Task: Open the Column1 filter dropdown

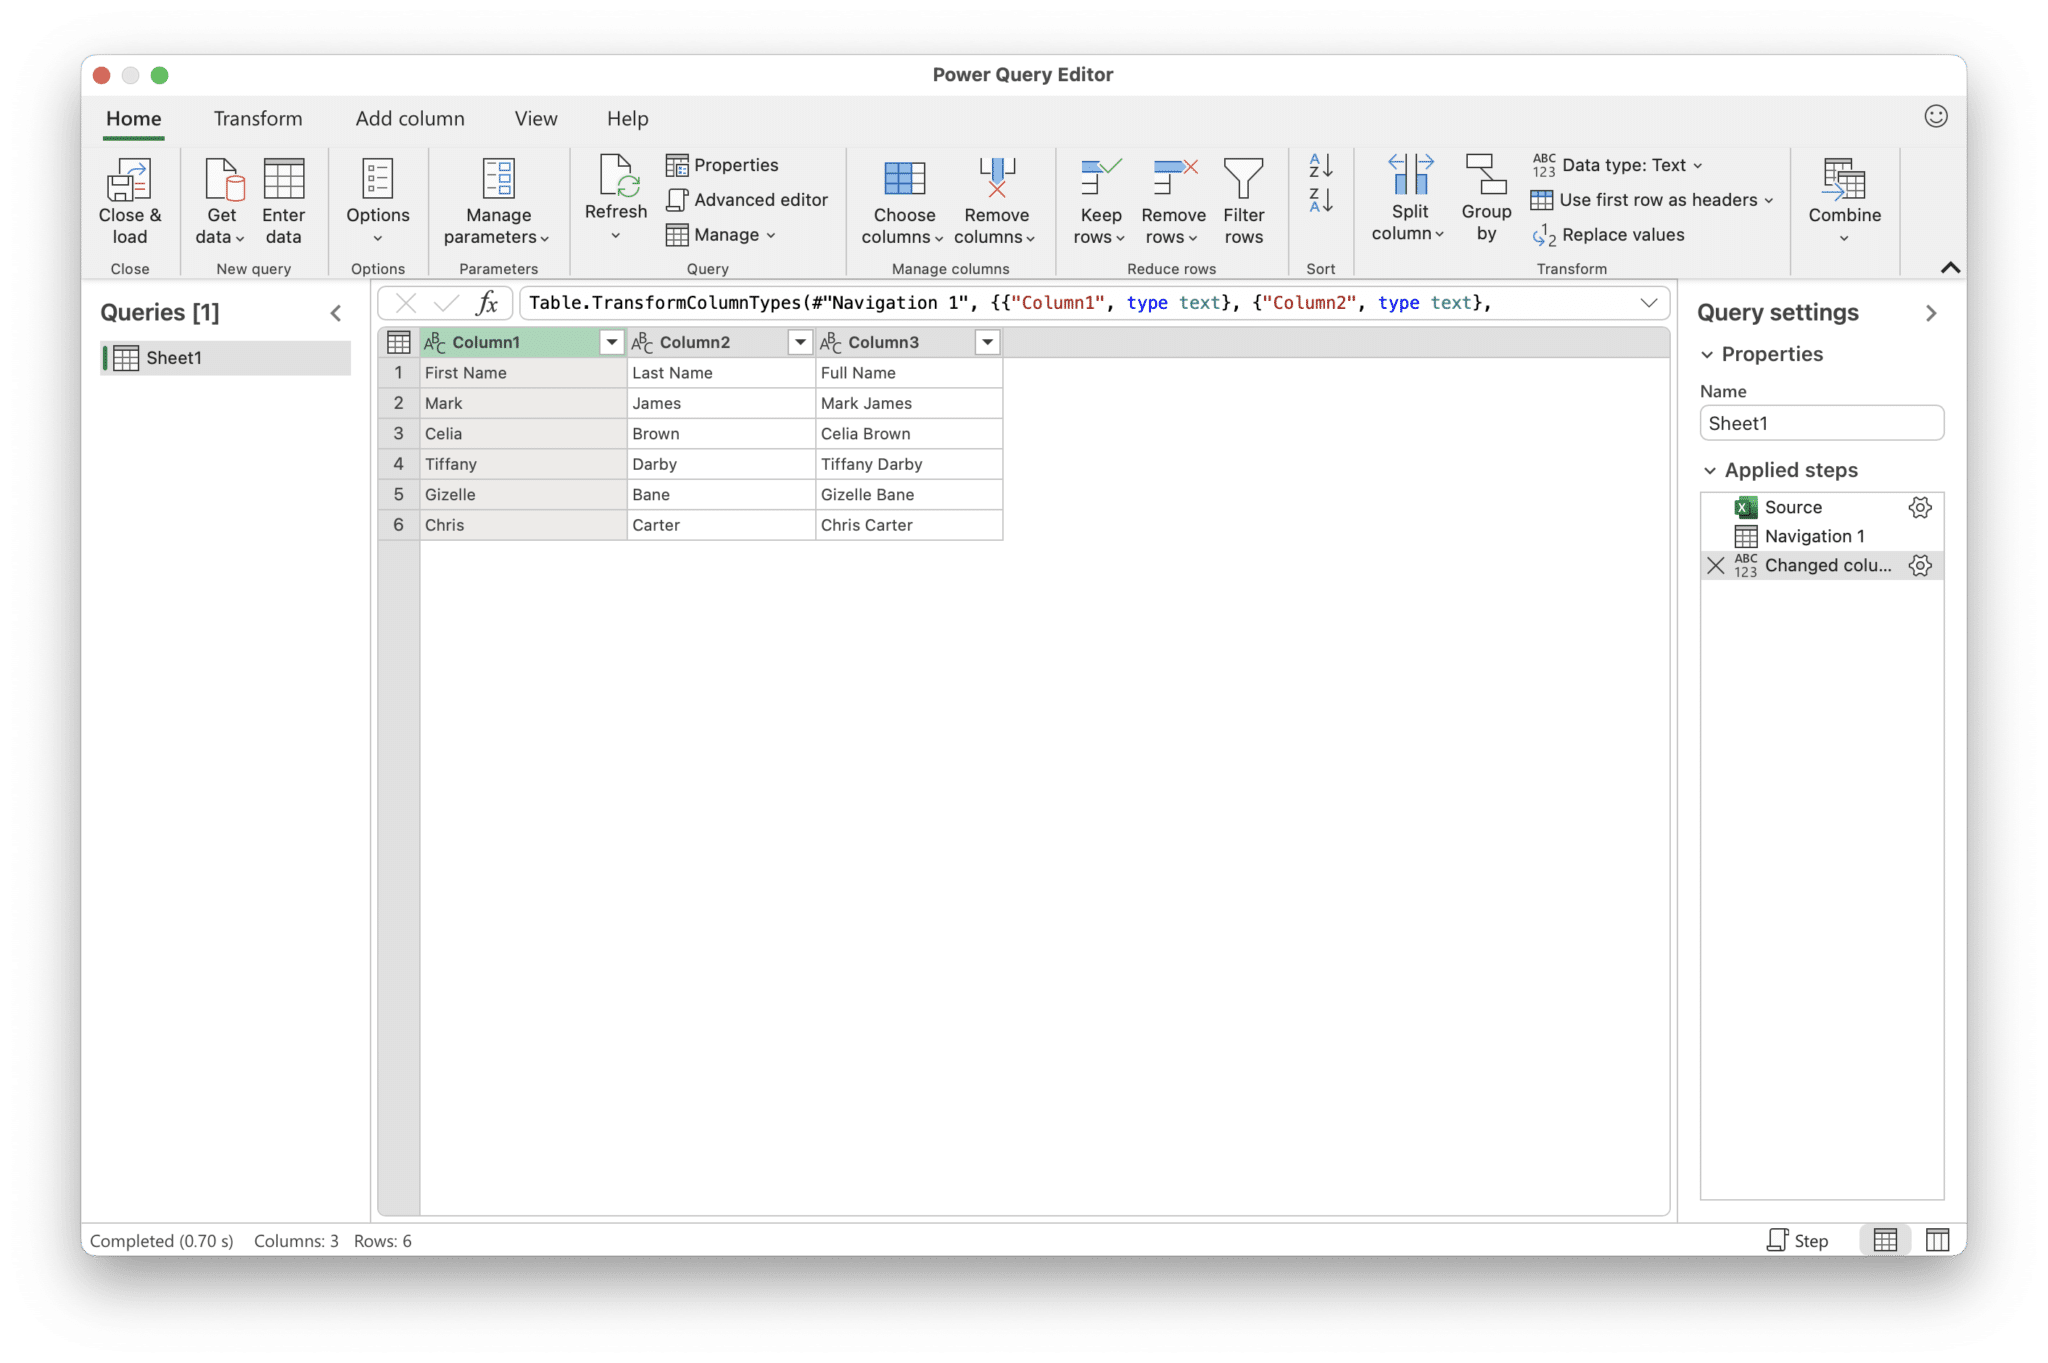Action: click(x=611, y=342)
